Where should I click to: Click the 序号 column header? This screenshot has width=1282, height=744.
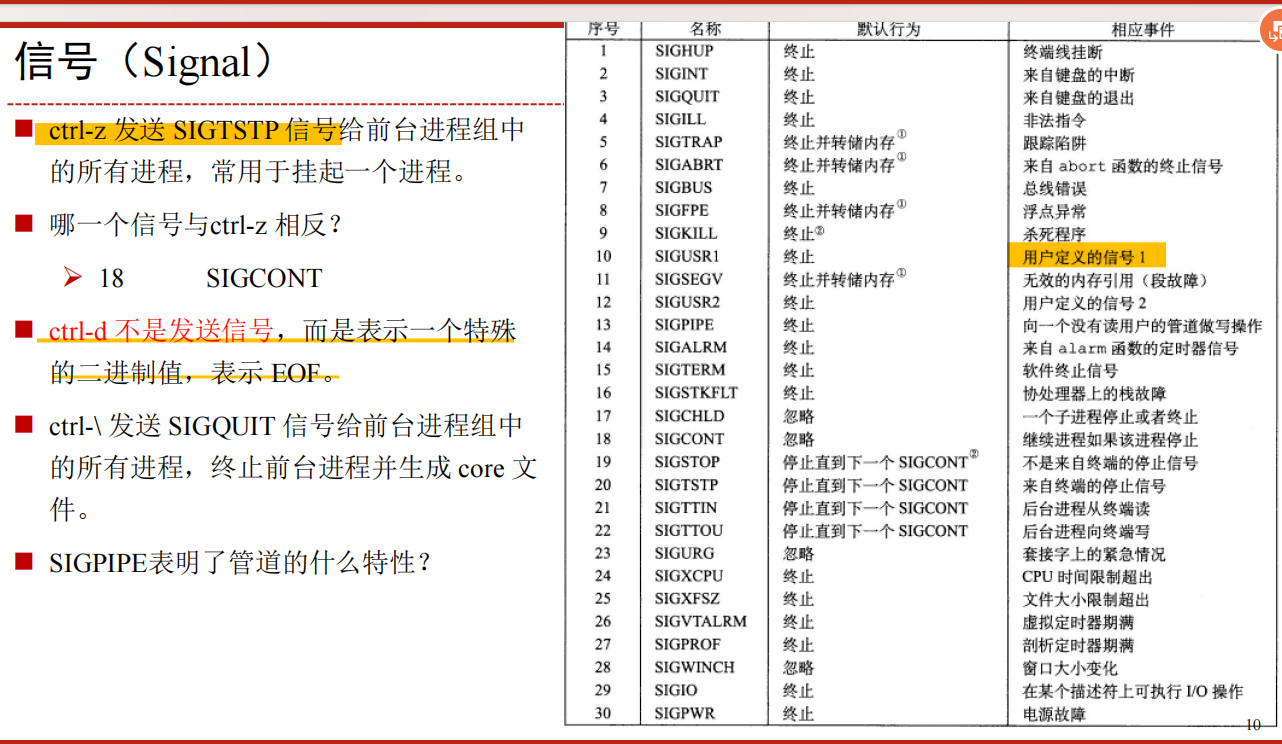[603, 30]
